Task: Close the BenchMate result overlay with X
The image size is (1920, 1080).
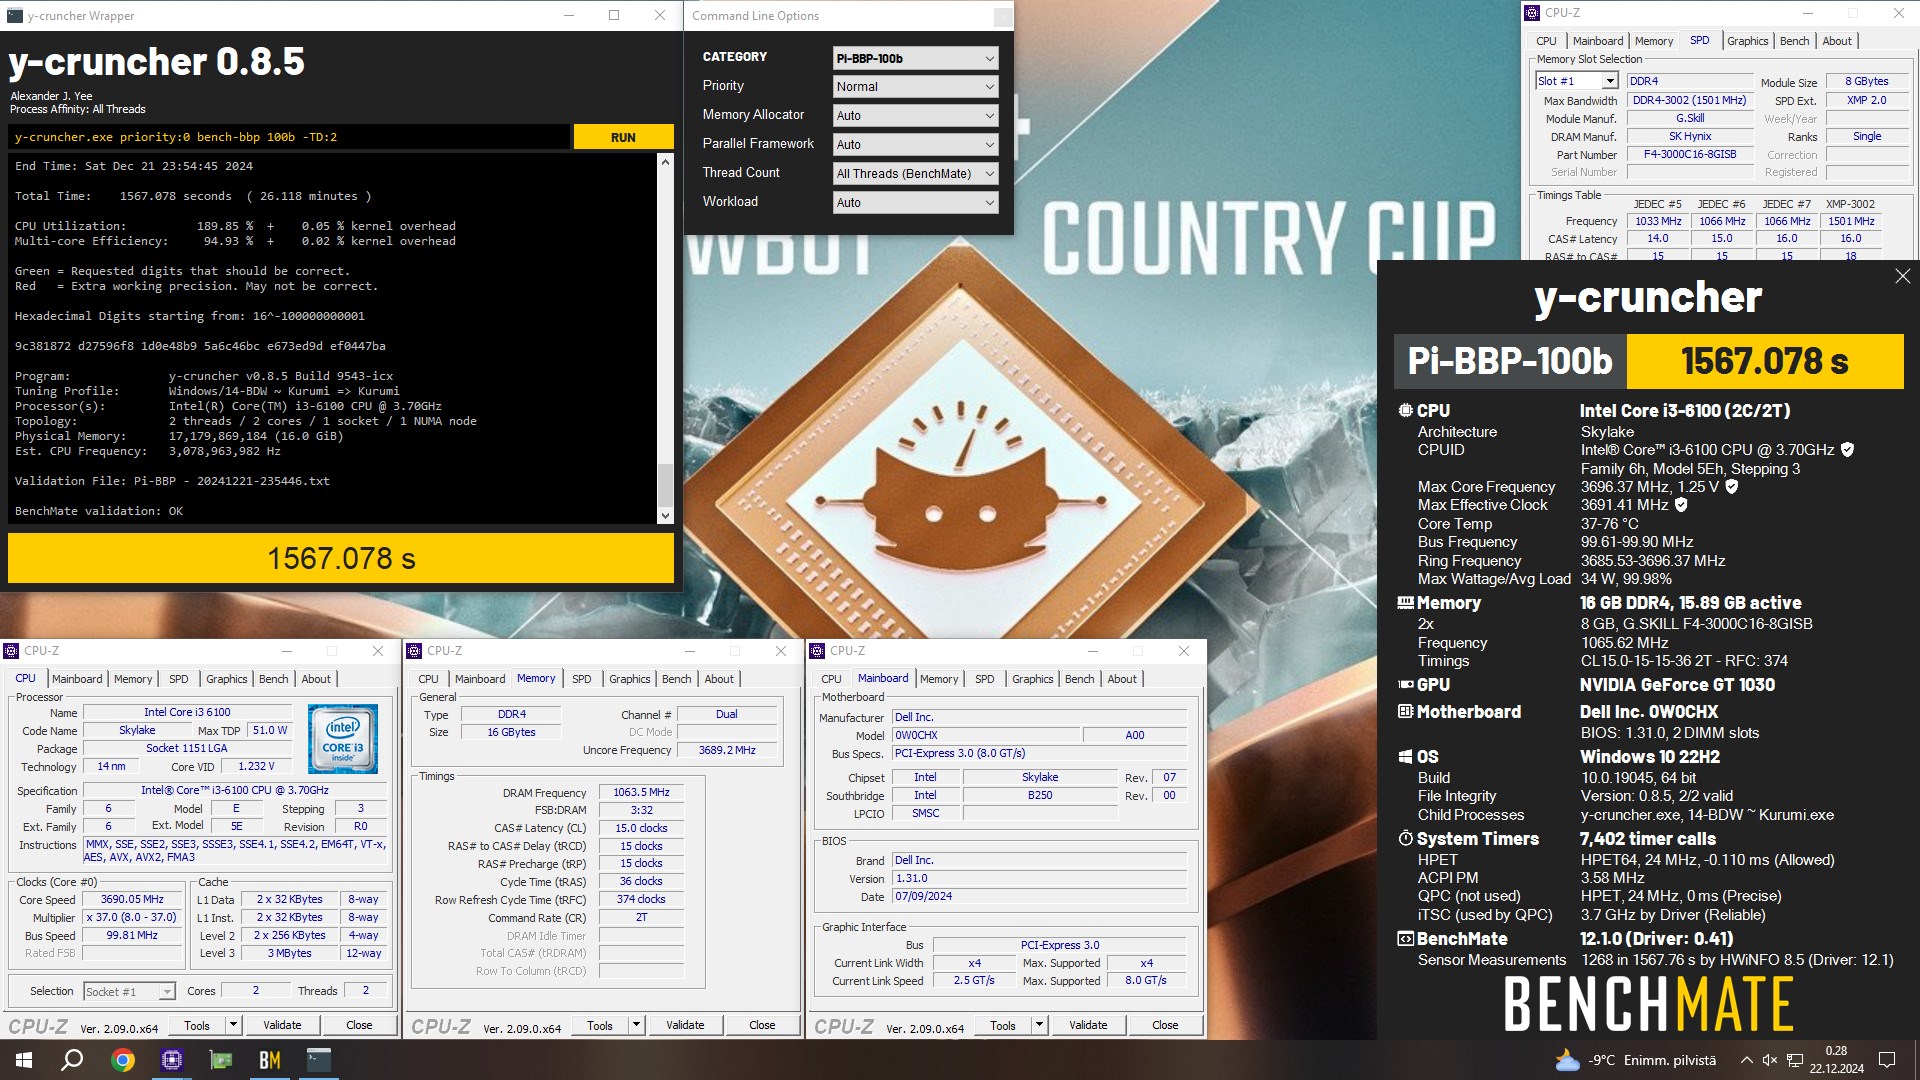Action: (1902, 276)
